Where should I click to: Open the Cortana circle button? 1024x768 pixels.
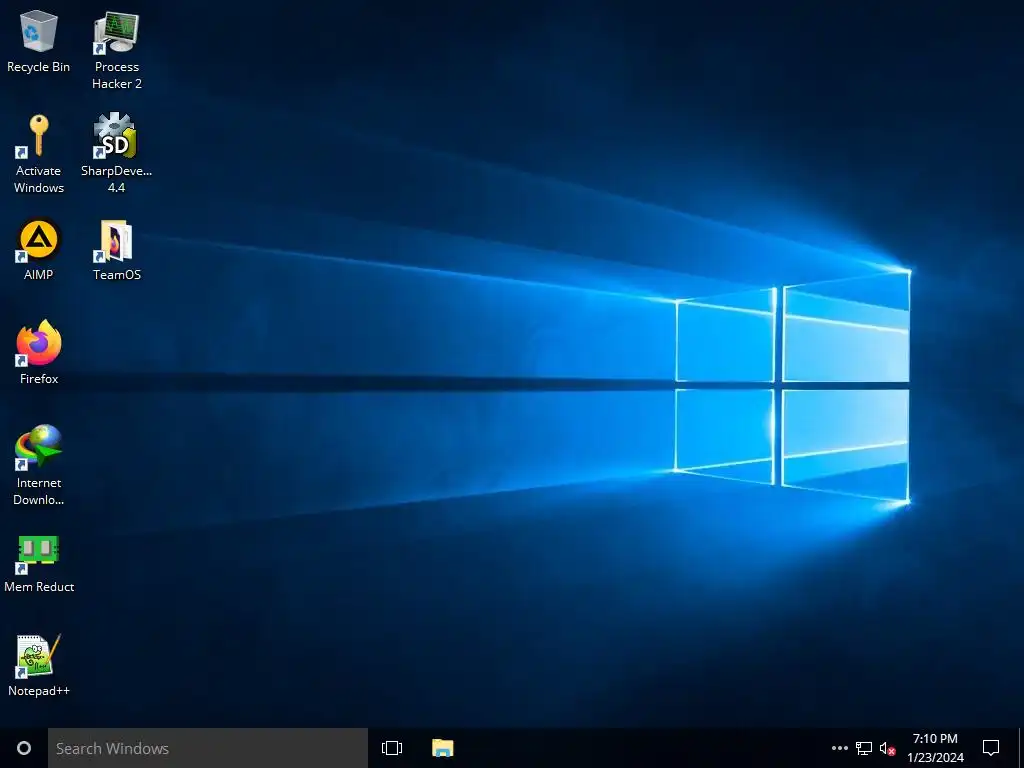pyautogui.click(x=24, y=748)
